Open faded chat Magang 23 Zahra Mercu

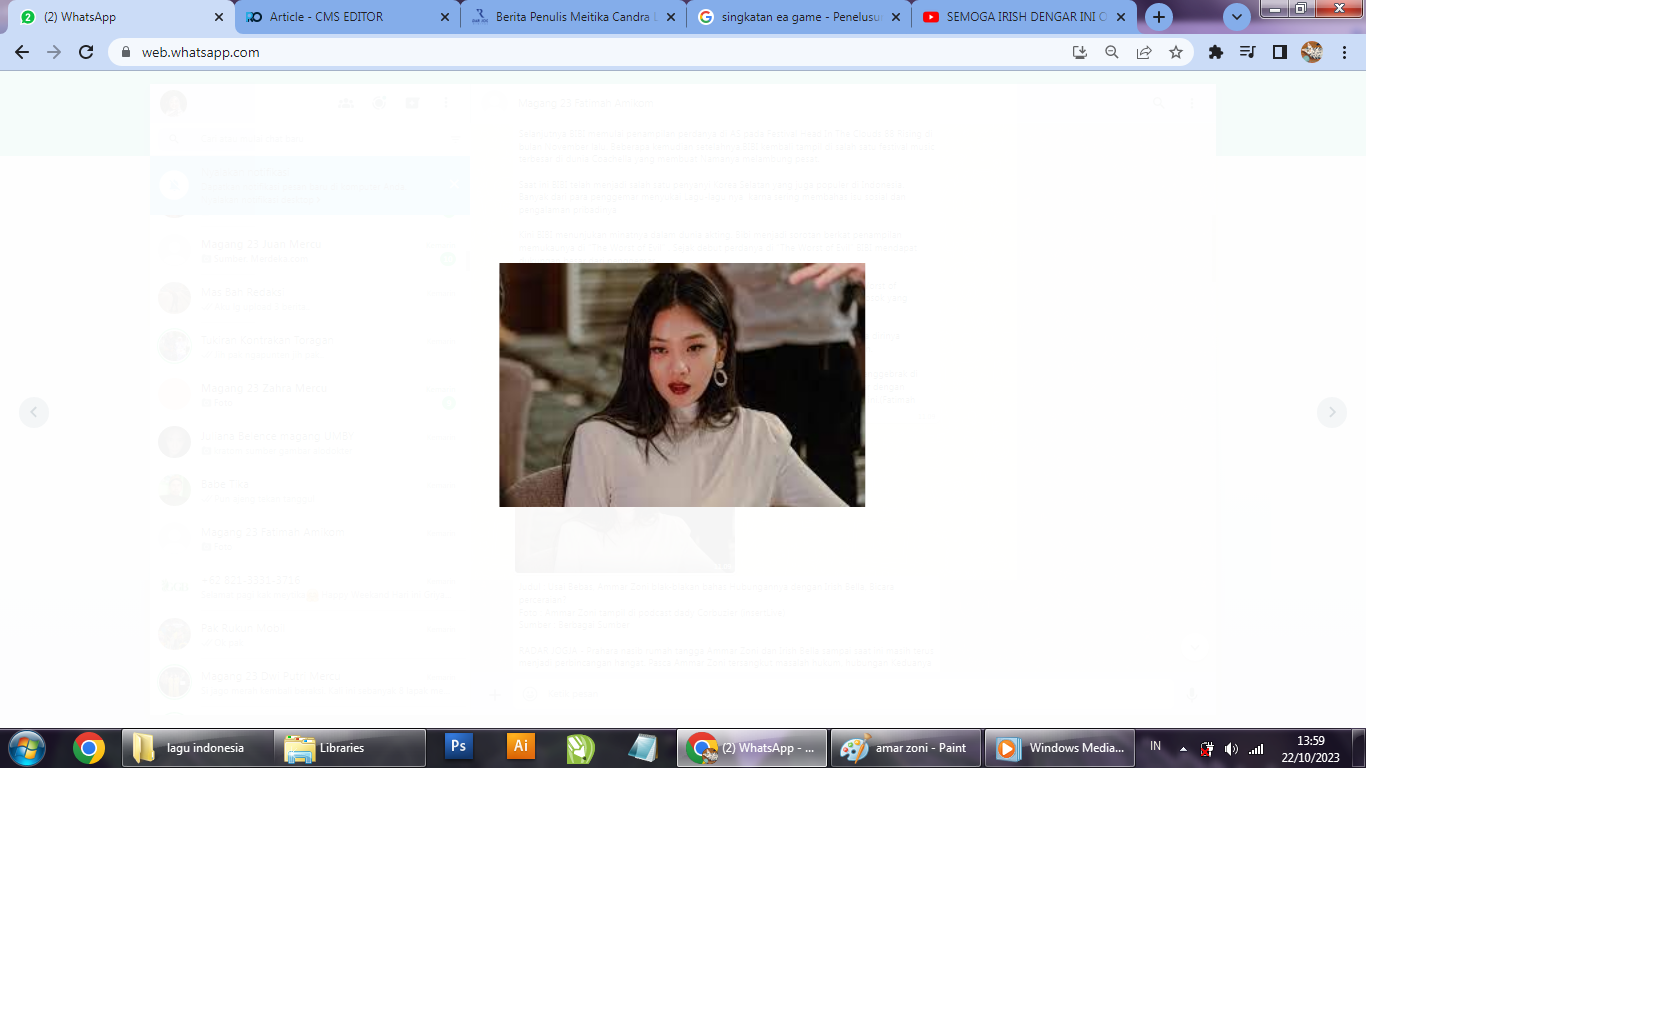pos(309,395)
